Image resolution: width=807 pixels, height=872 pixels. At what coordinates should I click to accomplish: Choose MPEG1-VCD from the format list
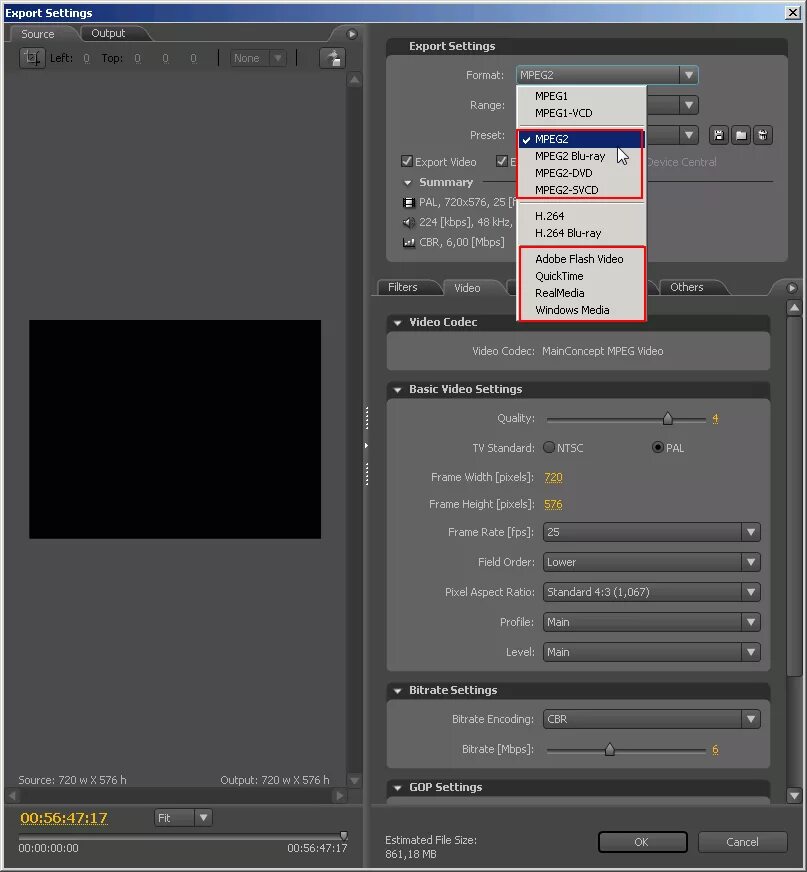tap(581, 113)
